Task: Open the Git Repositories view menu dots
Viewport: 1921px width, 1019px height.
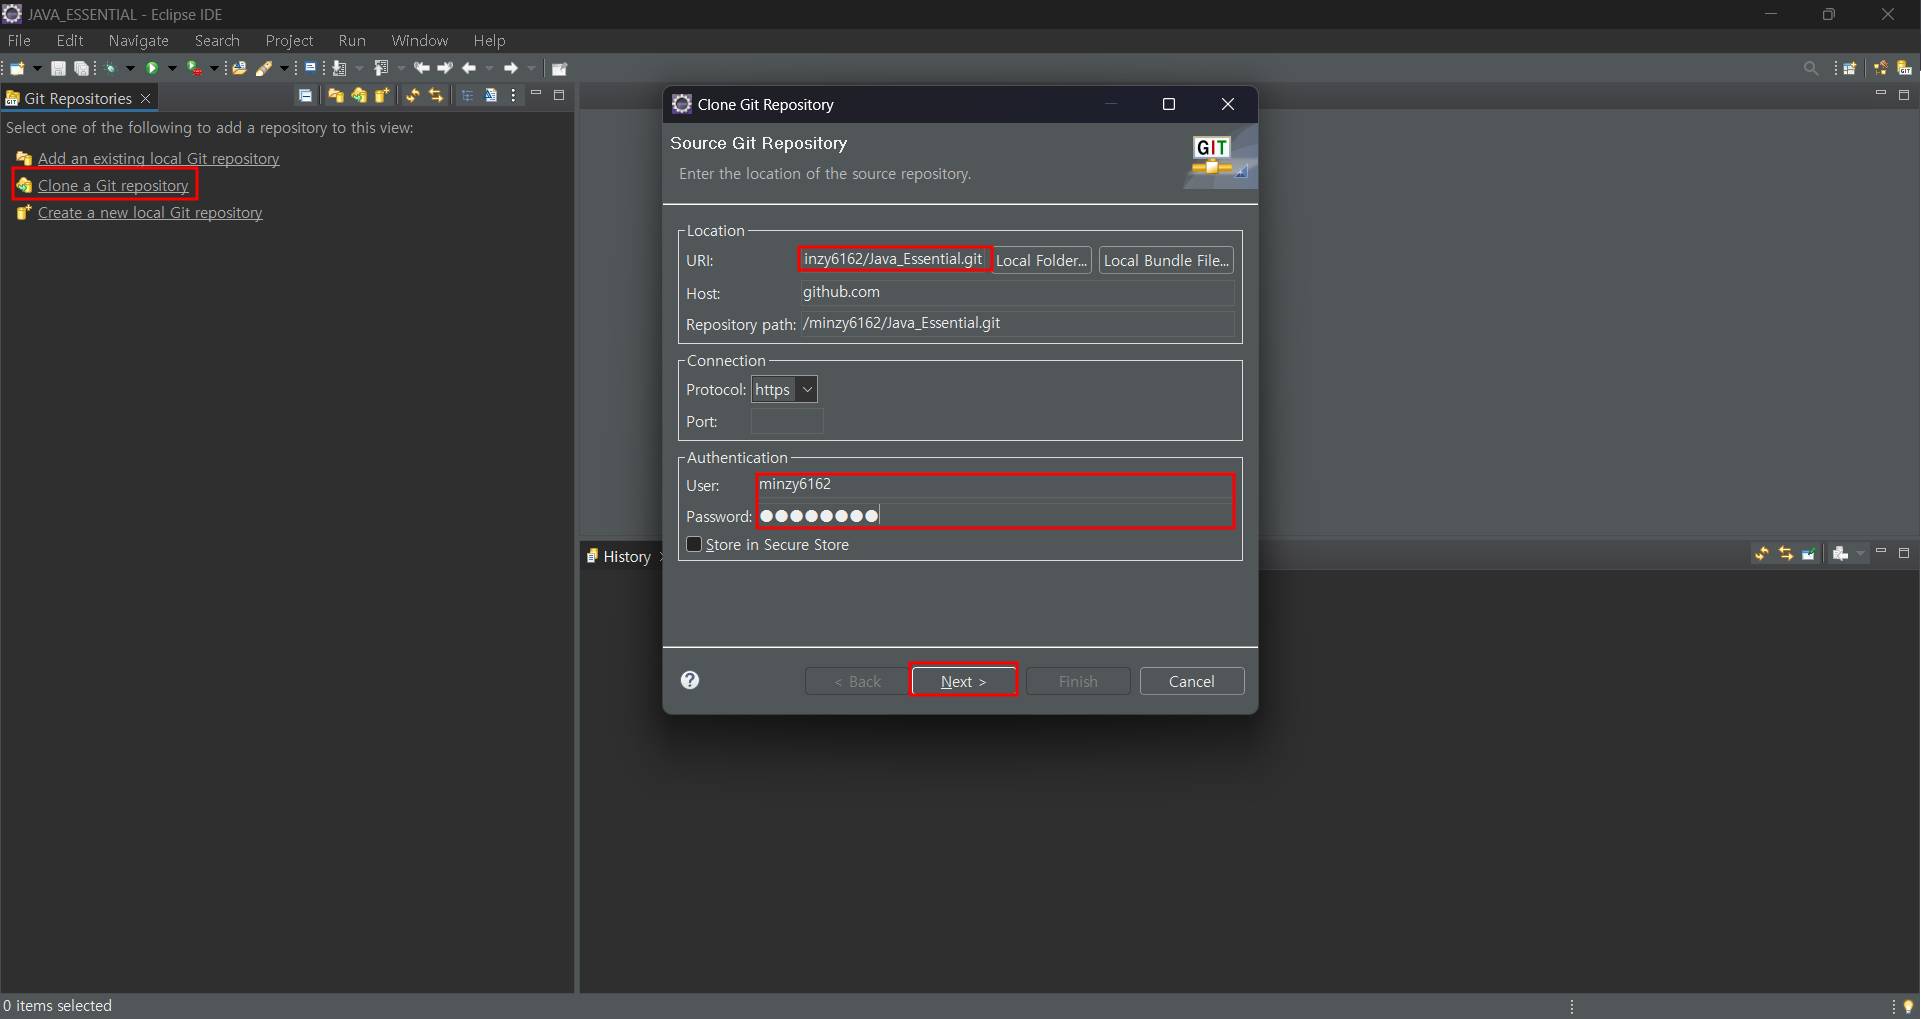Action: click(x=513, y=96)
